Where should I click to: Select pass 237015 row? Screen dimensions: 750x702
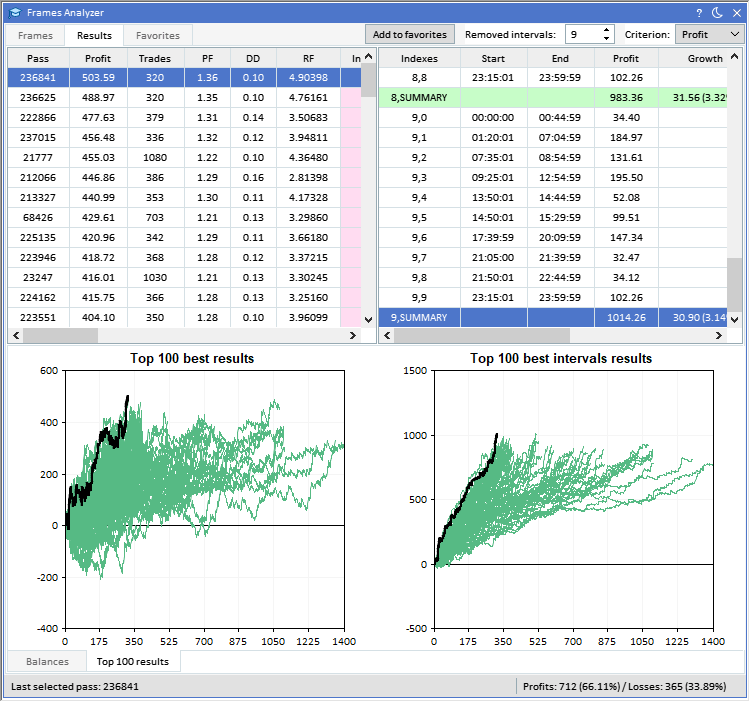(x=184, y=138)
